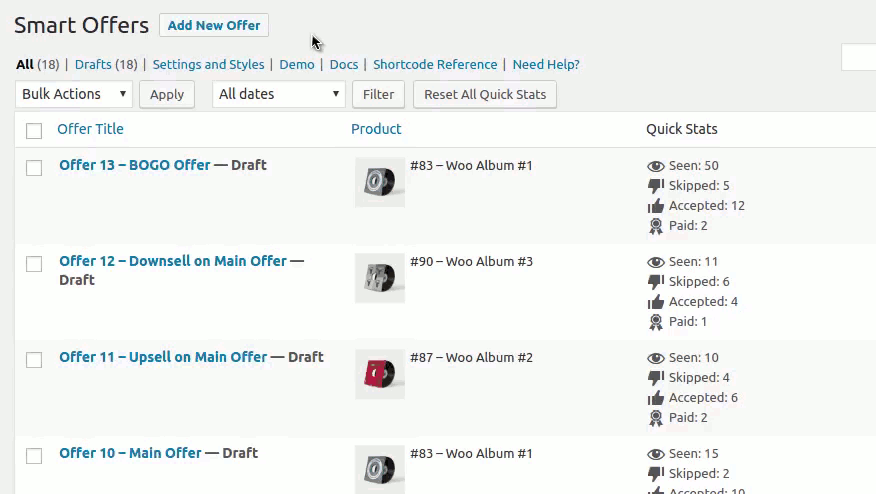The width and height of the screenshot is (876, 494).
Task: Click the Paid ribbon icon for Offer 12
Action: point(656,322)
